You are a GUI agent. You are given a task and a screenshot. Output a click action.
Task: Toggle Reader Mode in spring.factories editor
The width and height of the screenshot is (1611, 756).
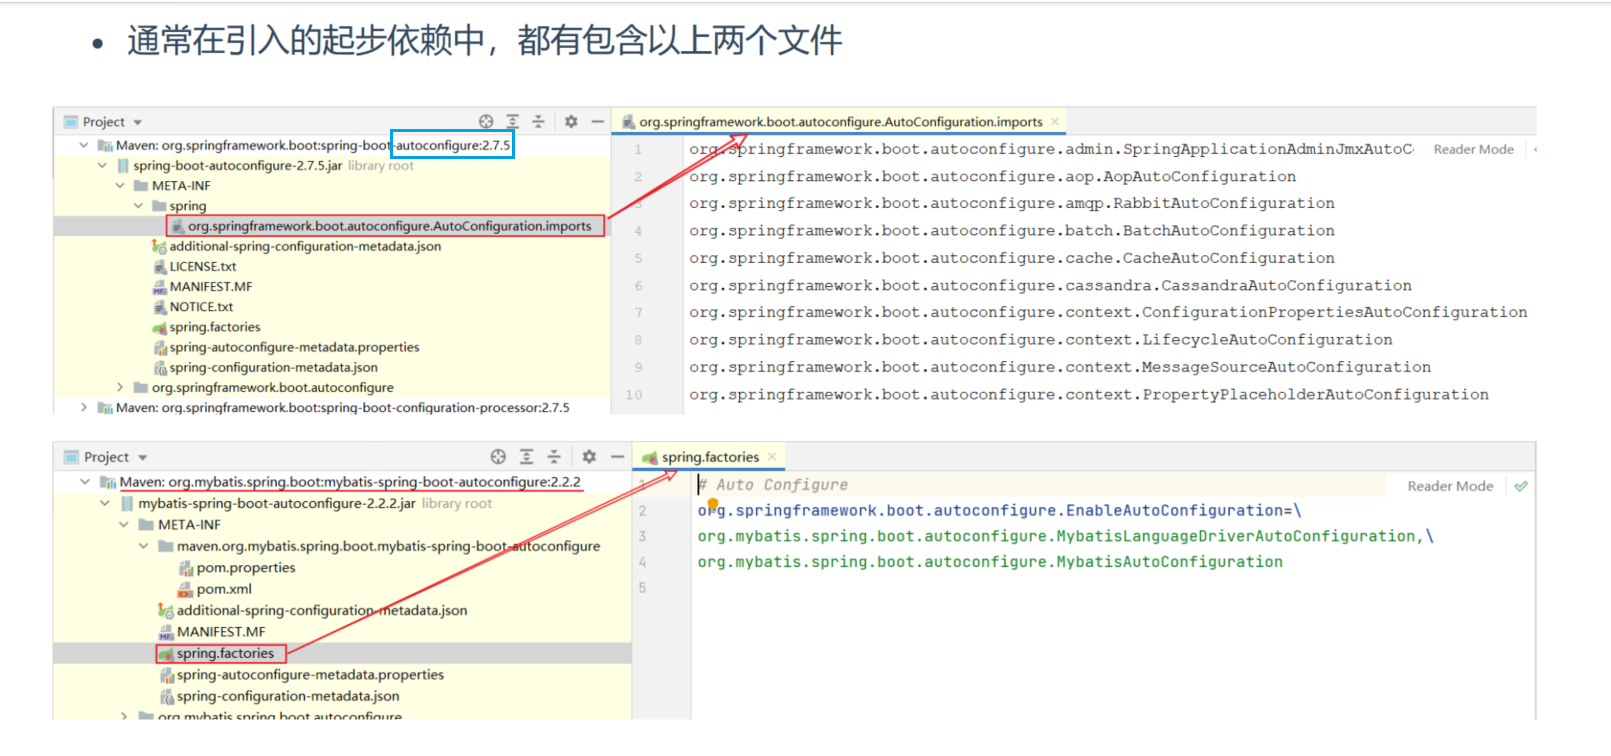1450,486
